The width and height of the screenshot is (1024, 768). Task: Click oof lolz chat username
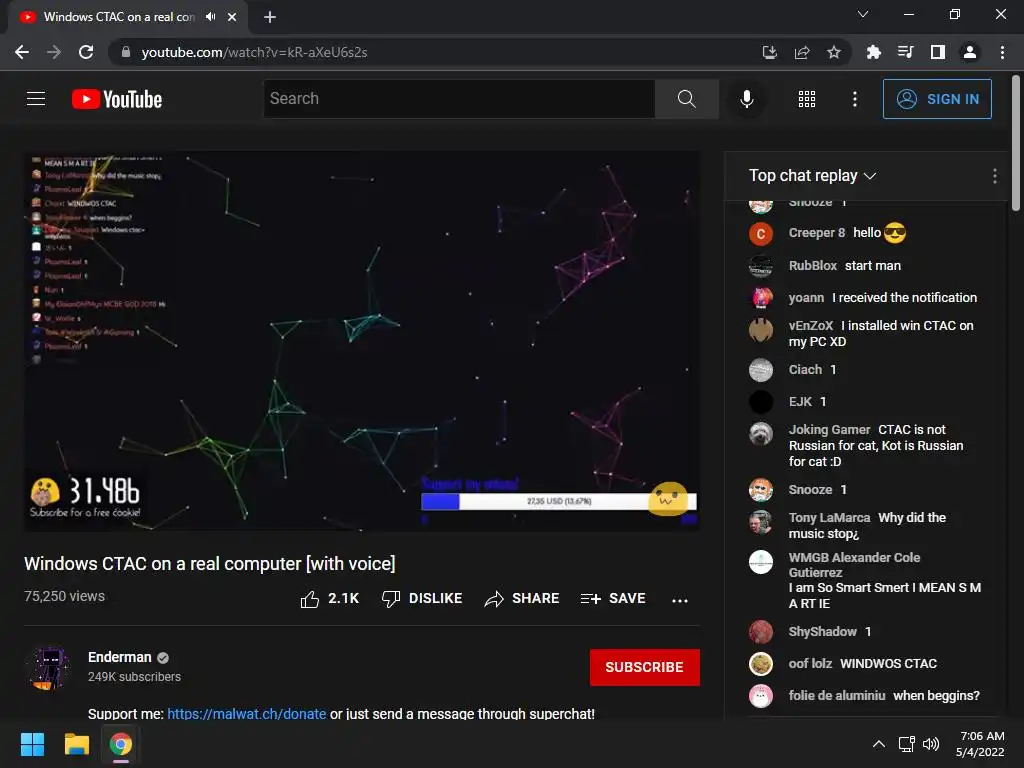(x=810, y=664)
